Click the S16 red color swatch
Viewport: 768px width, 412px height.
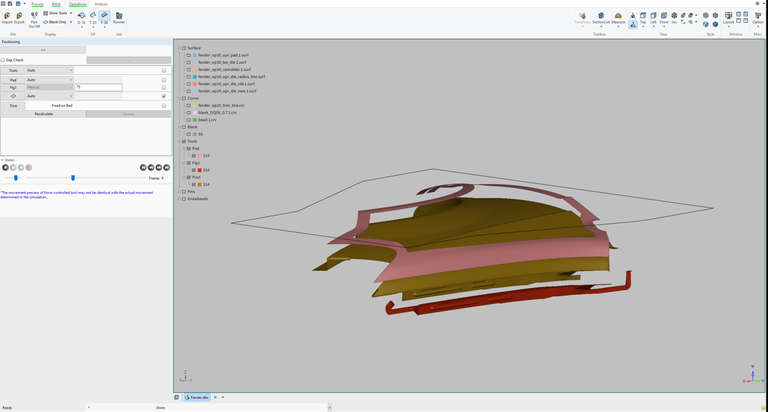tap(199, 170)
